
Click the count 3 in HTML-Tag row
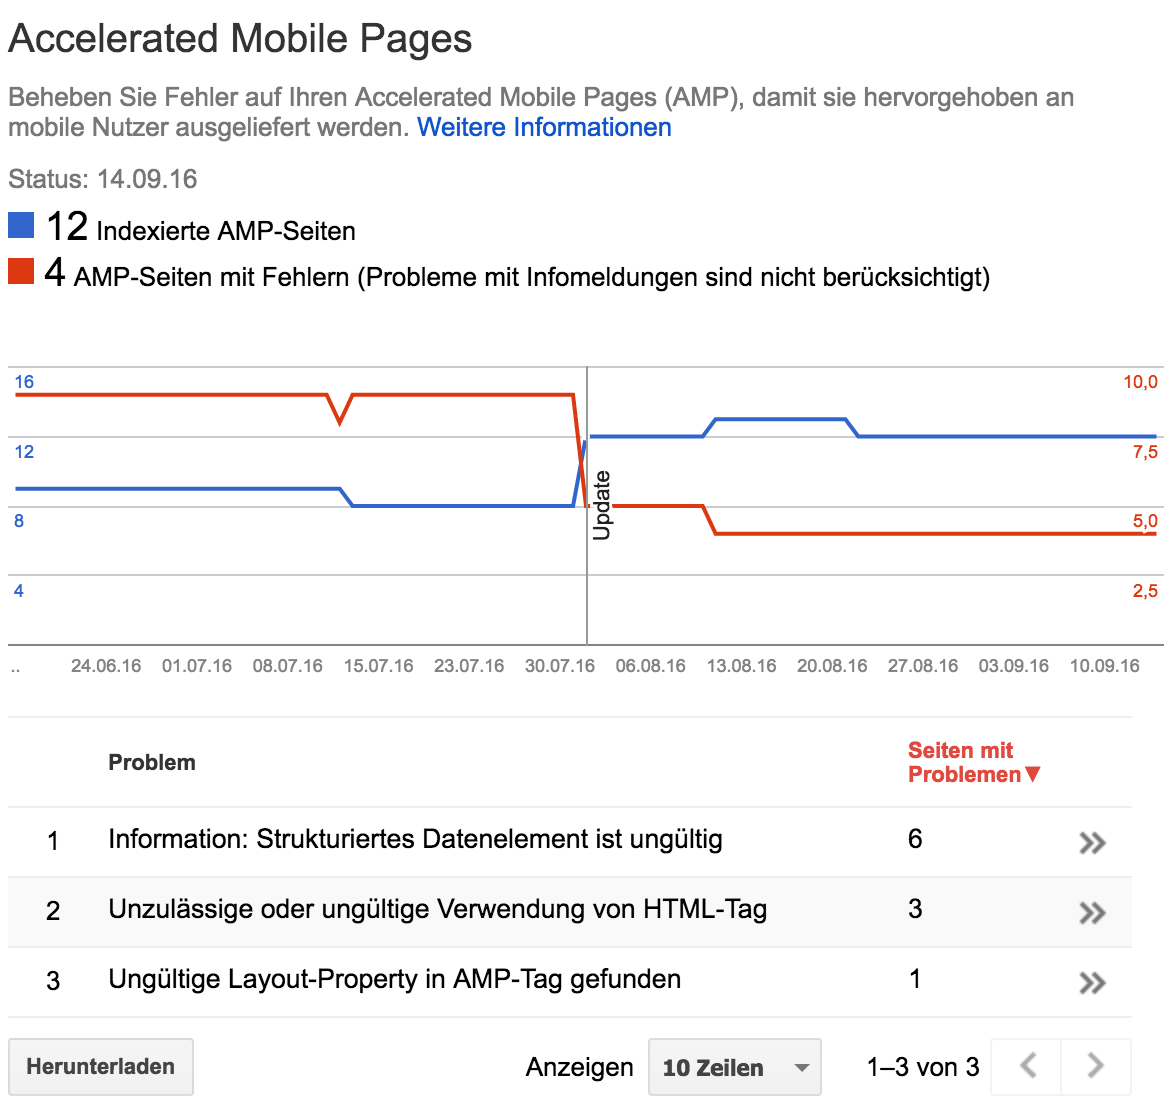tap(915, 909)
